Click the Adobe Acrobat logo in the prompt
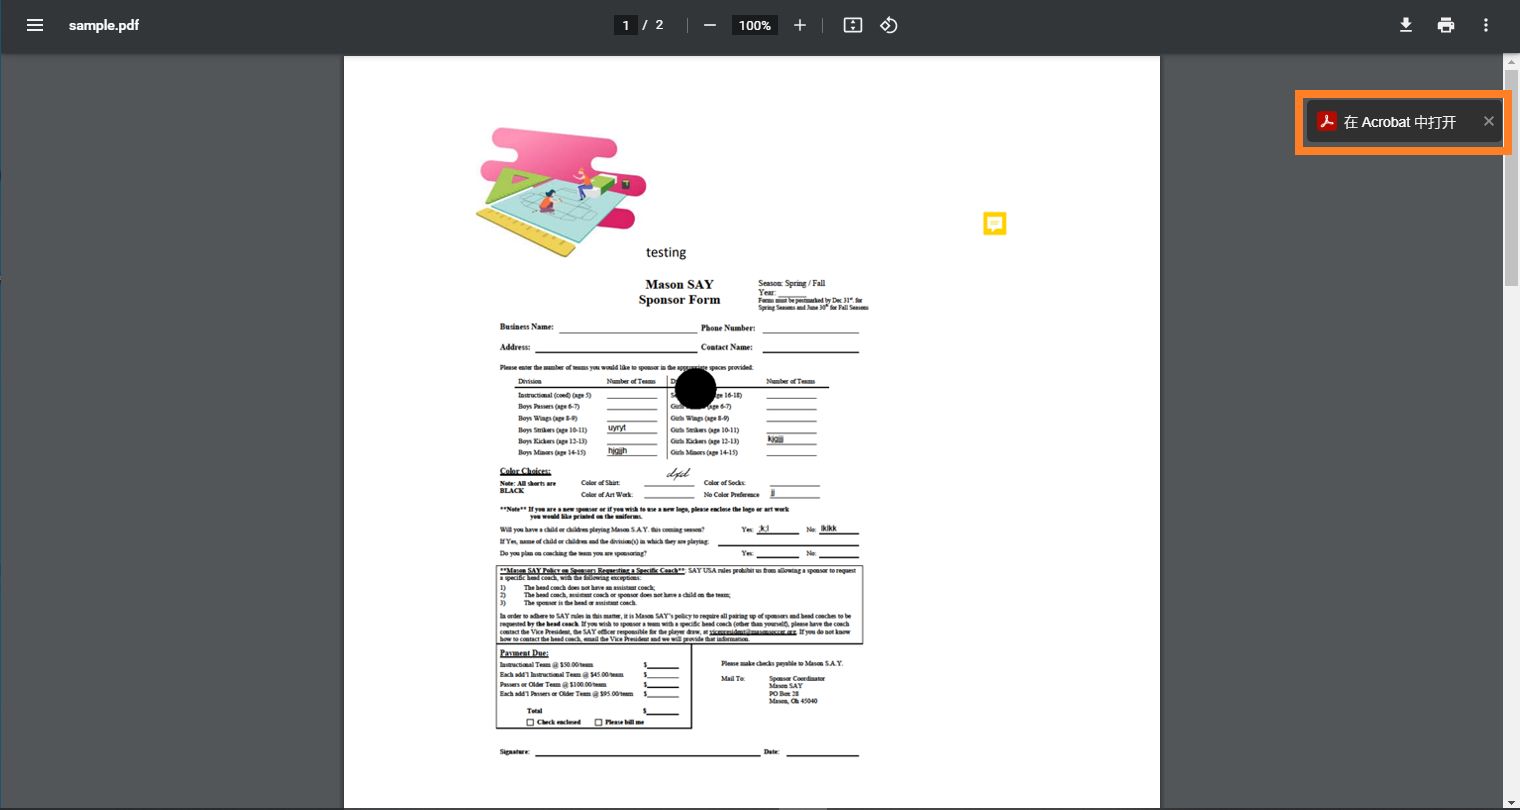Viewport: 1520px width, 810px height. [1327, 121]
